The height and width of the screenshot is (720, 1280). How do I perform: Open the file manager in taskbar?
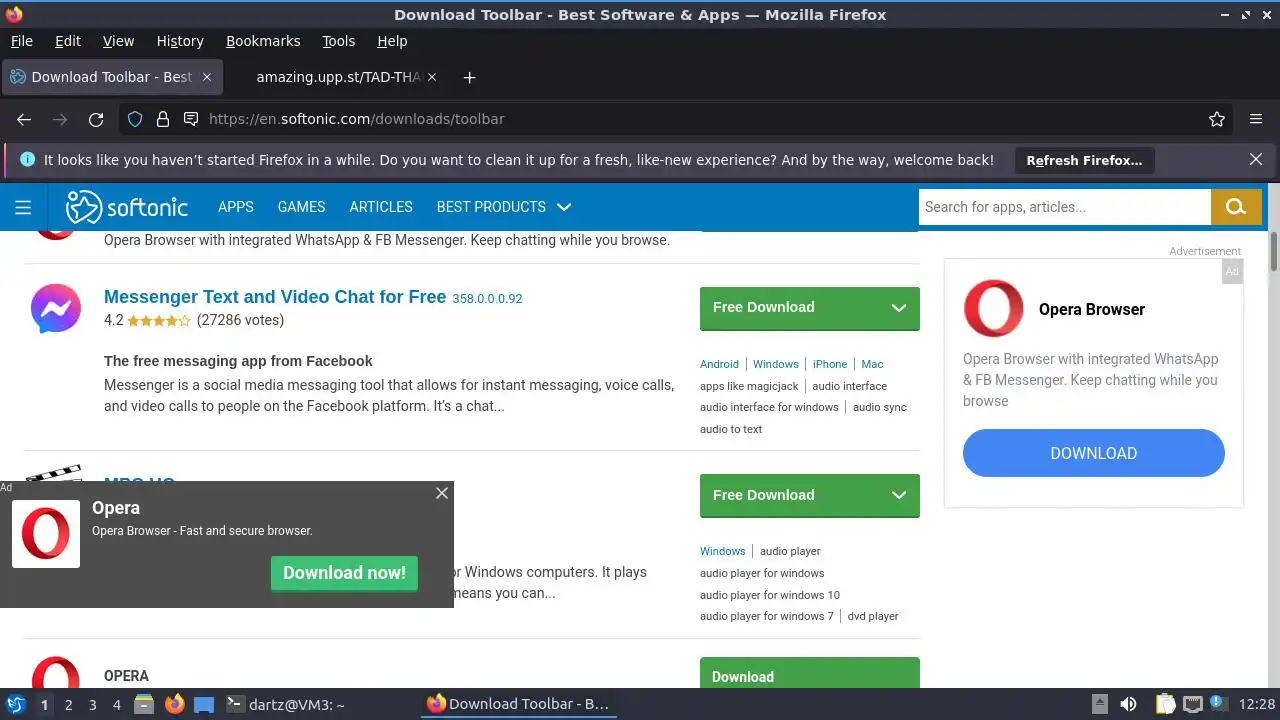[x=144, y=704]
